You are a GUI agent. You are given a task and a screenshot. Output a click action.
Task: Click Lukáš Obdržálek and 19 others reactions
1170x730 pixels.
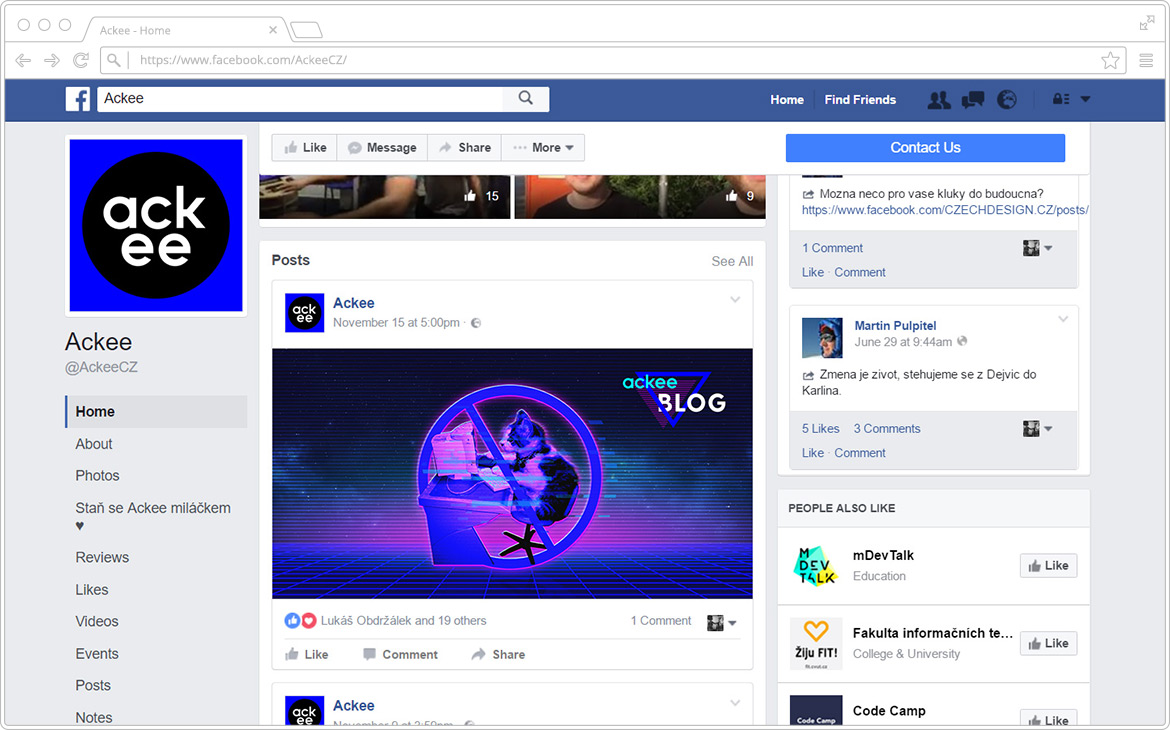tap(403, 620)
